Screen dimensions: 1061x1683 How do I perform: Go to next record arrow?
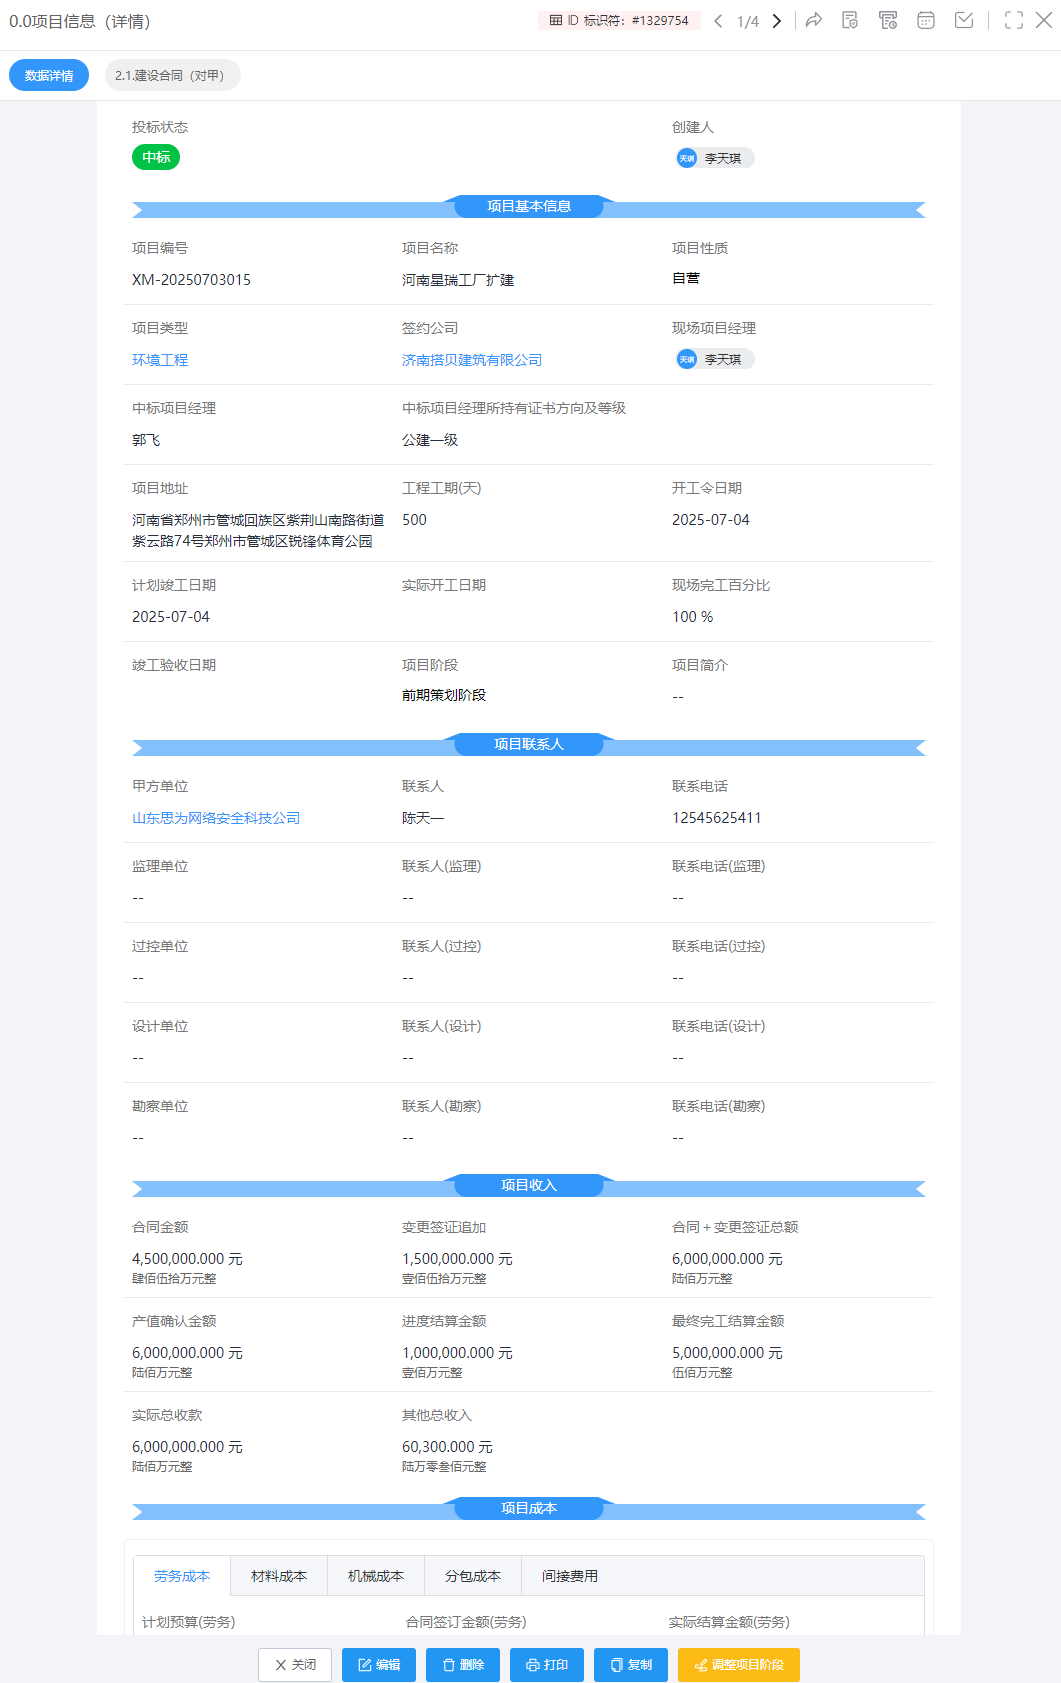tap(777, 21)
